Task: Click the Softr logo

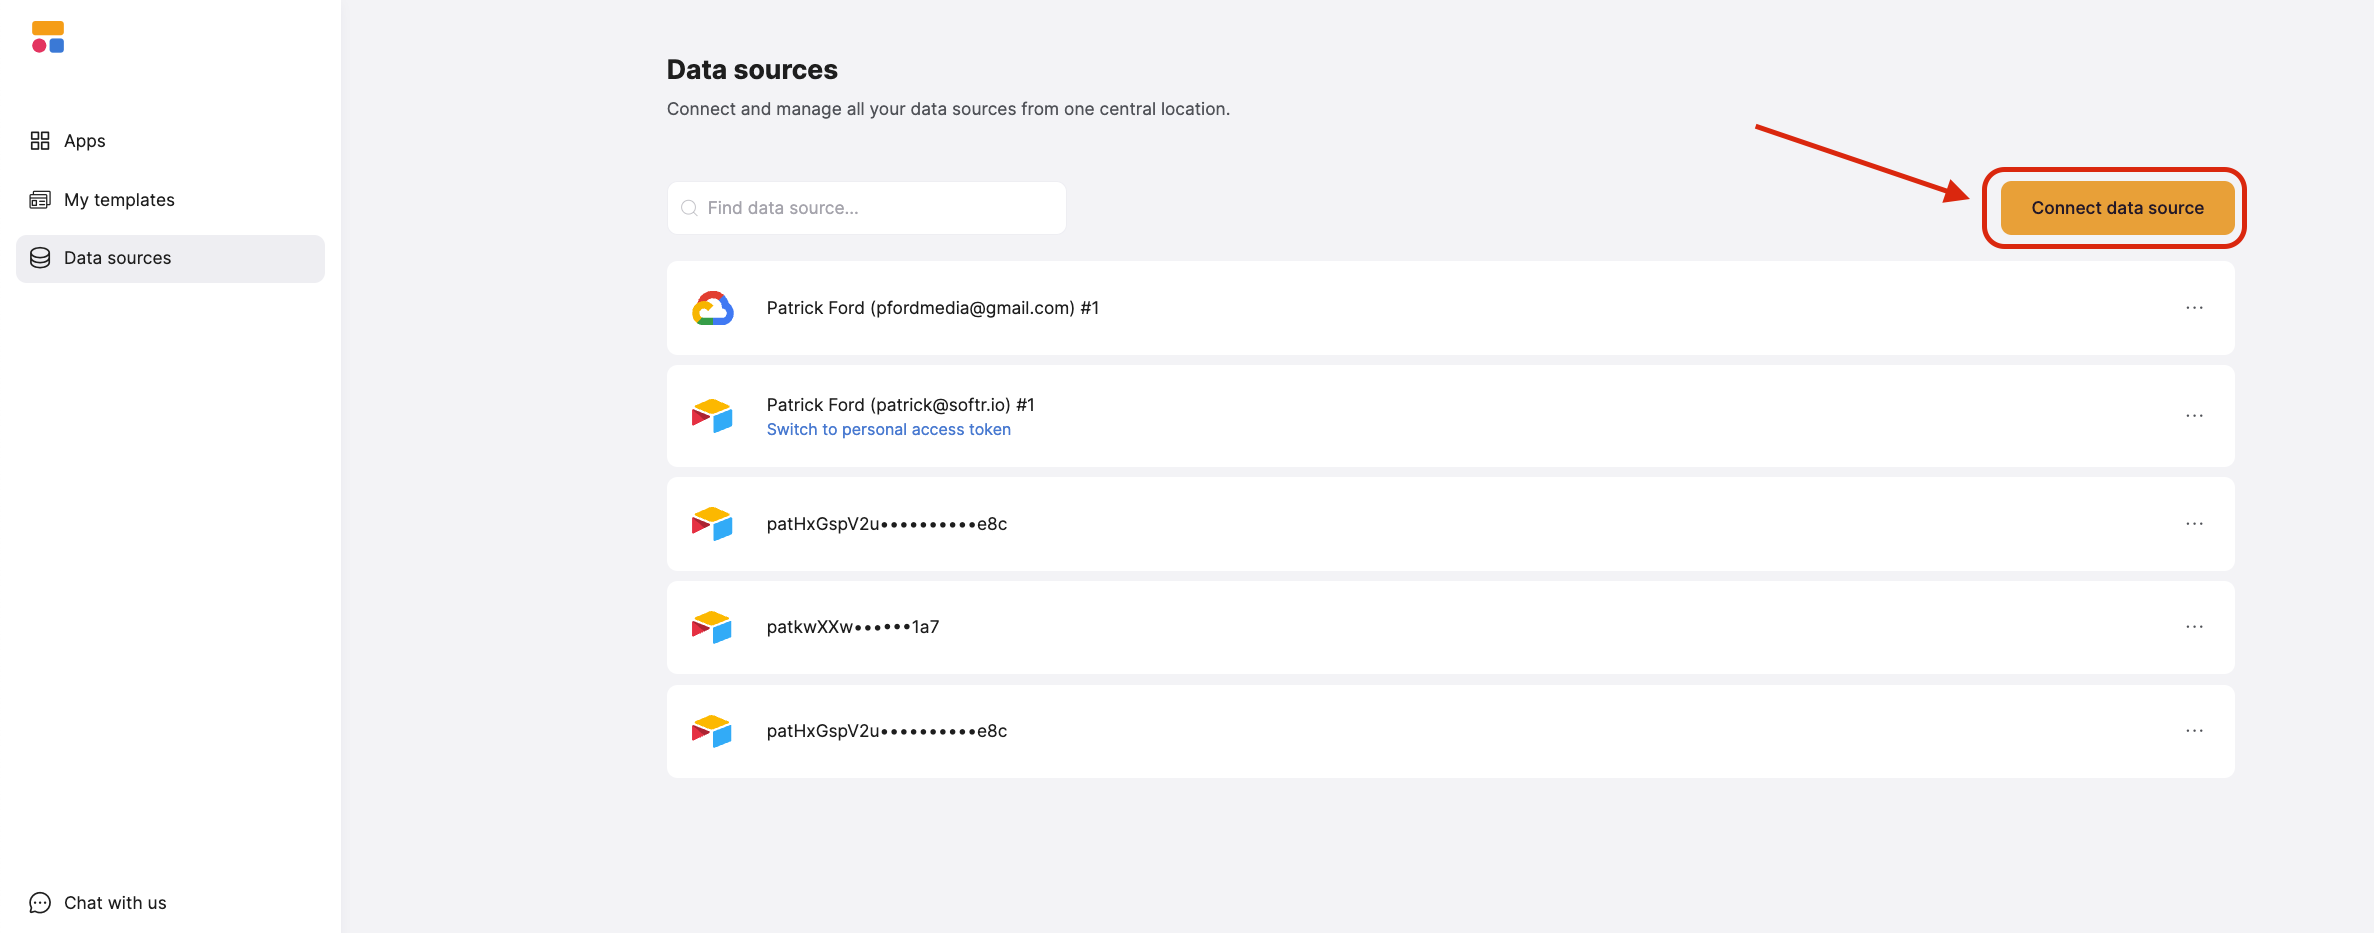Action: [x=47, y=37]
